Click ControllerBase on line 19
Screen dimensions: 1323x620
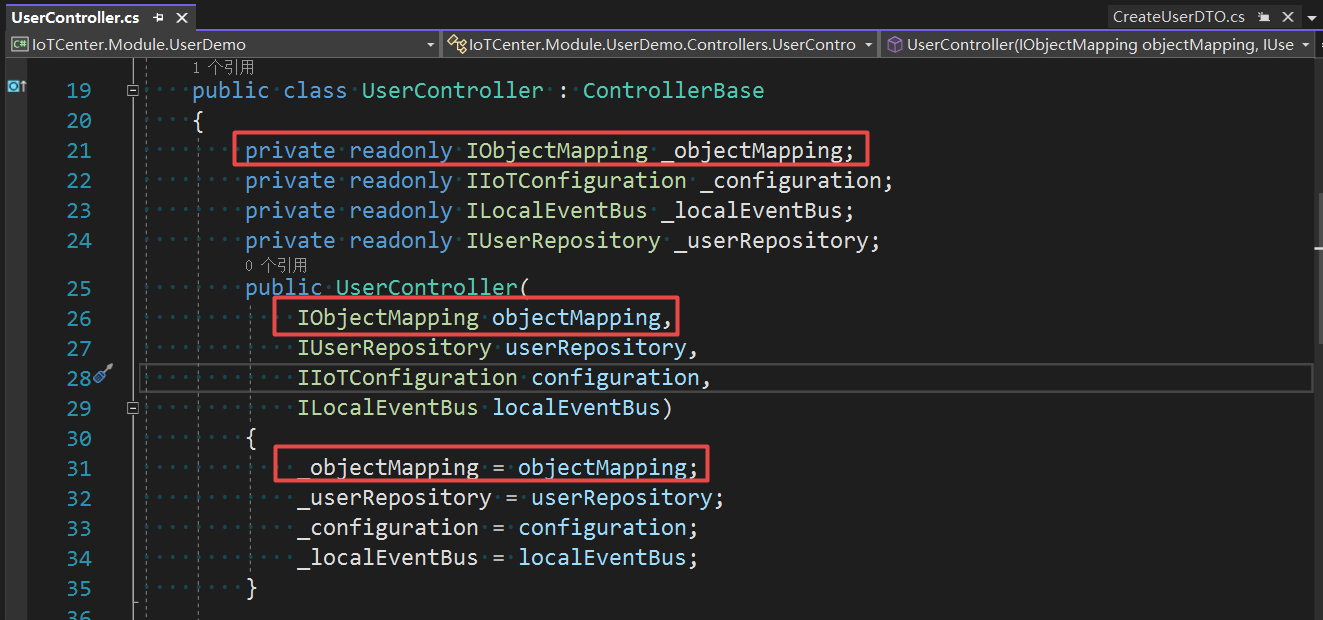(673, 91)
